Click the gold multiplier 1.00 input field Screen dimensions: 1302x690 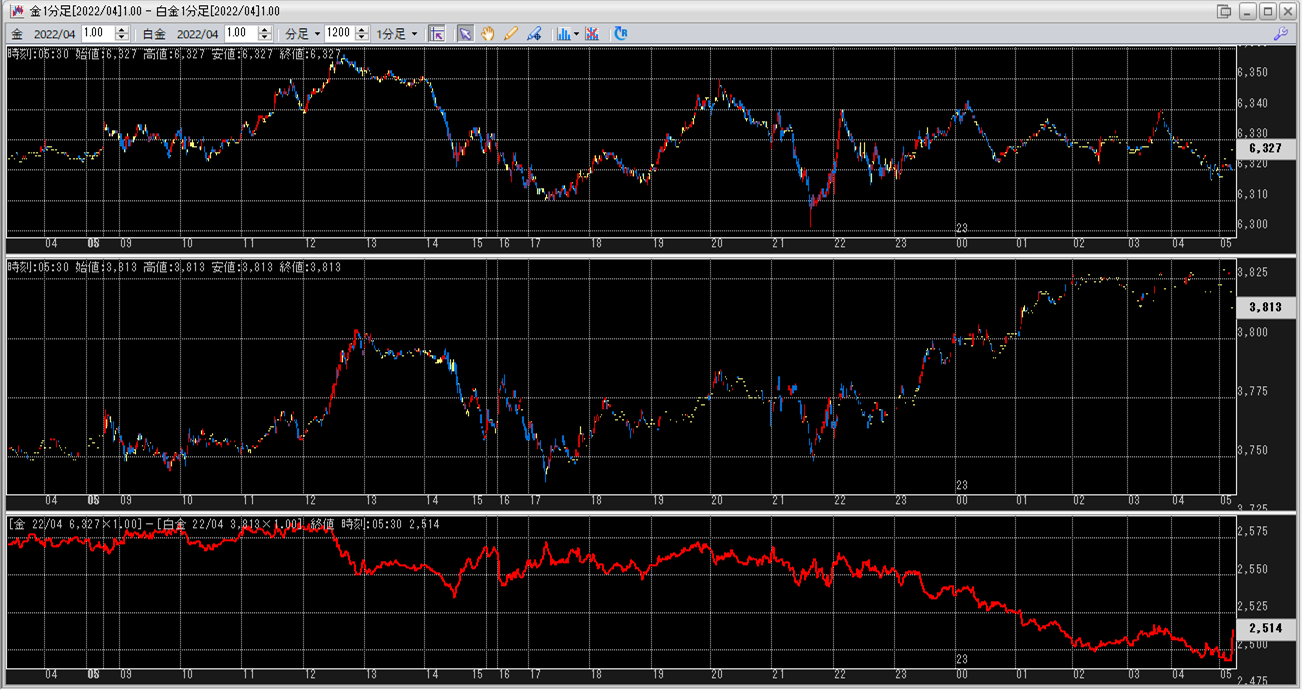[x=97, y=33]
